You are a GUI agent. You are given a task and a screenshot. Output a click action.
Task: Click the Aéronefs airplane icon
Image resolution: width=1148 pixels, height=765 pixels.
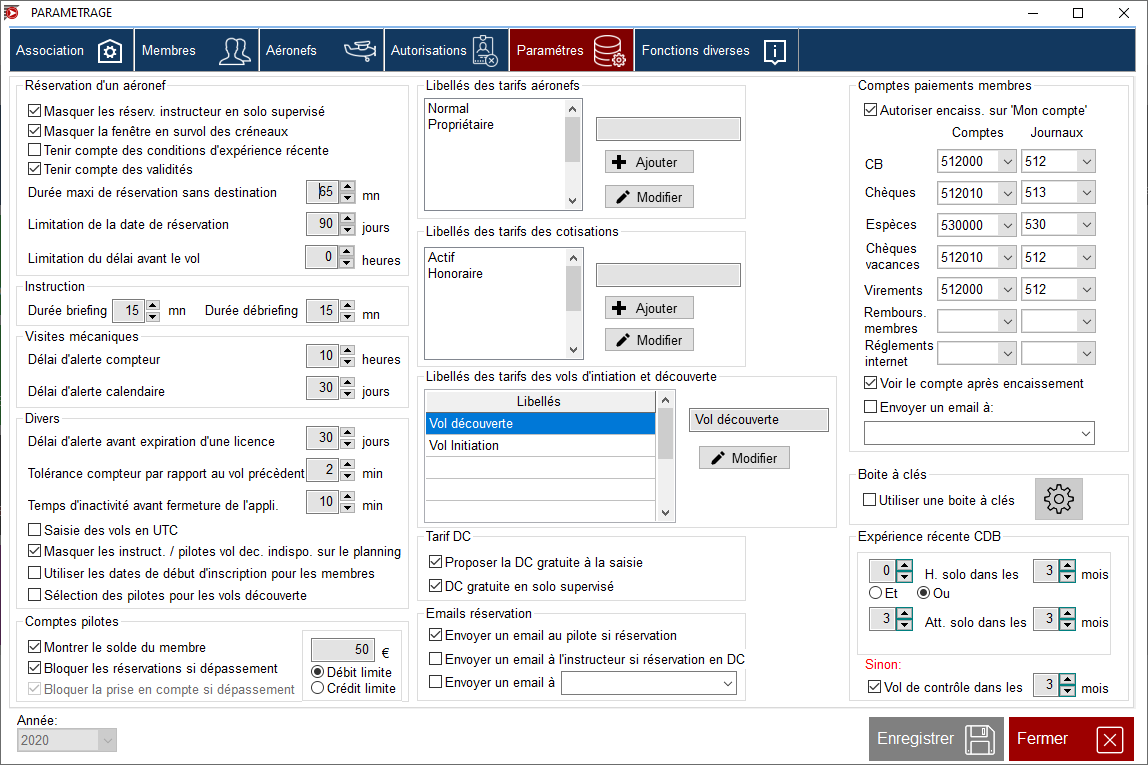360,51
